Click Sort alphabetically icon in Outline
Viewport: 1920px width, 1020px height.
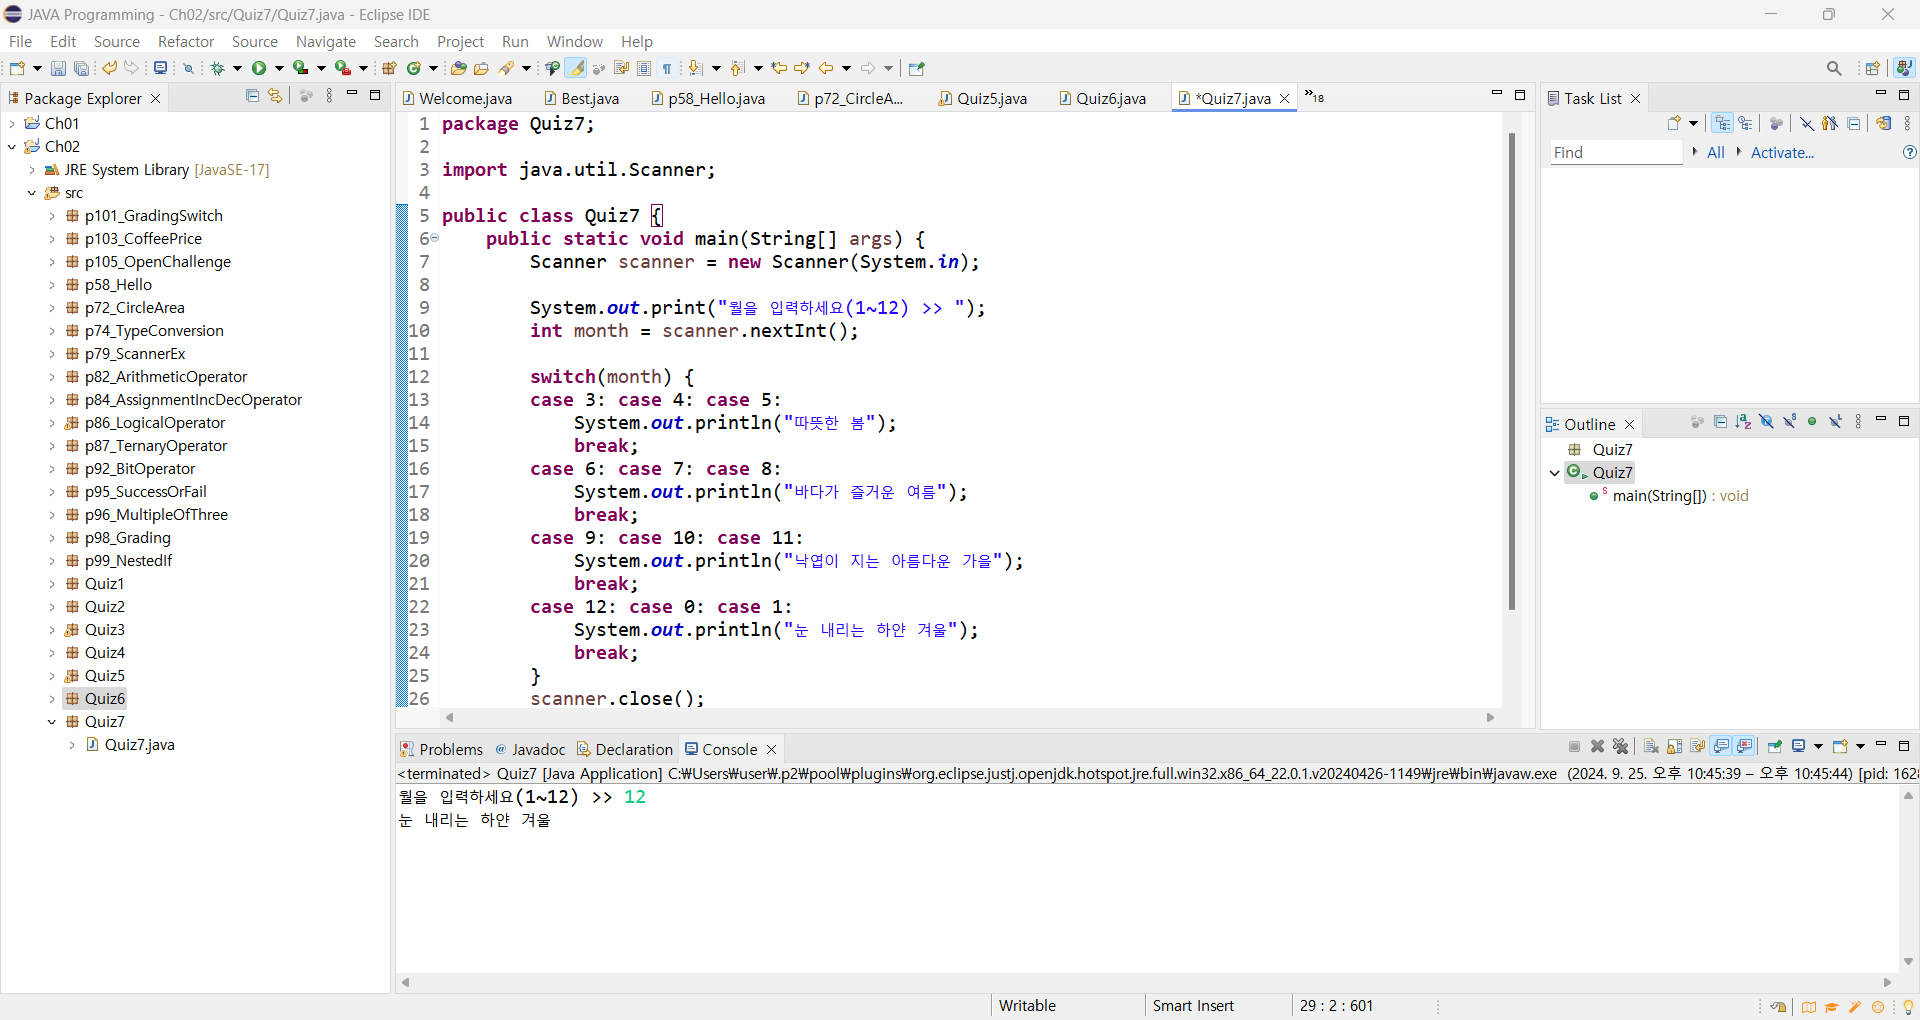pos(1743,422)
